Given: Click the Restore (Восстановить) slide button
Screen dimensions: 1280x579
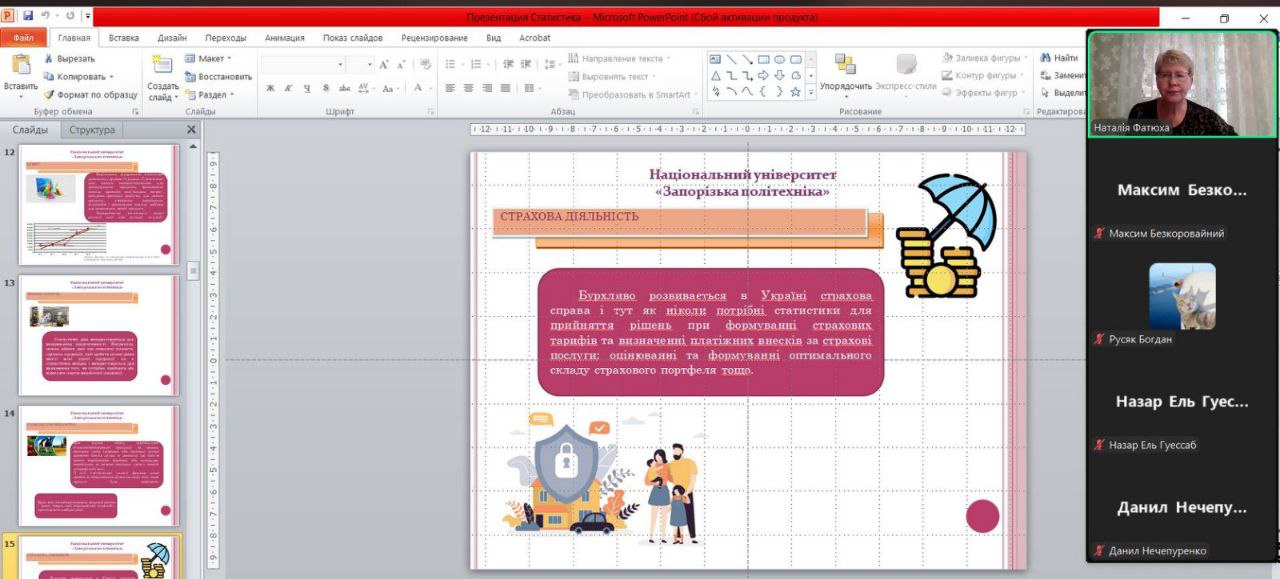Looking at the screenshot, I should 218,77.
